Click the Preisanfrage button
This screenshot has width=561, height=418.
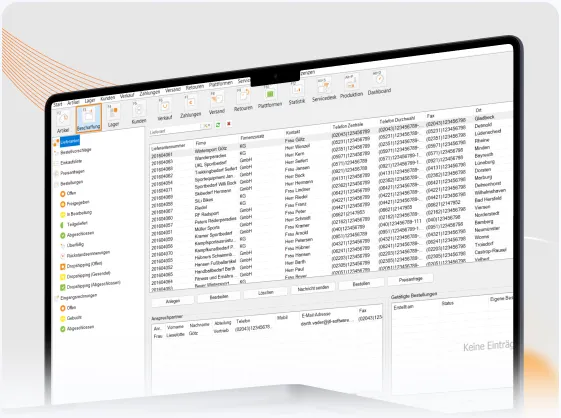(410, 279)
